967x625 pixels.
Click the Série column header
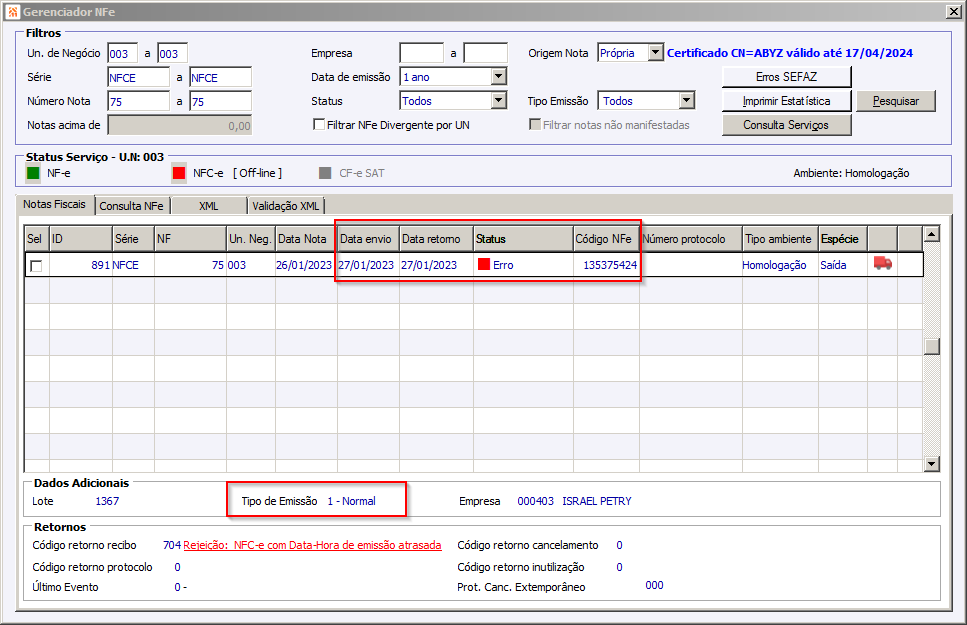133,239
